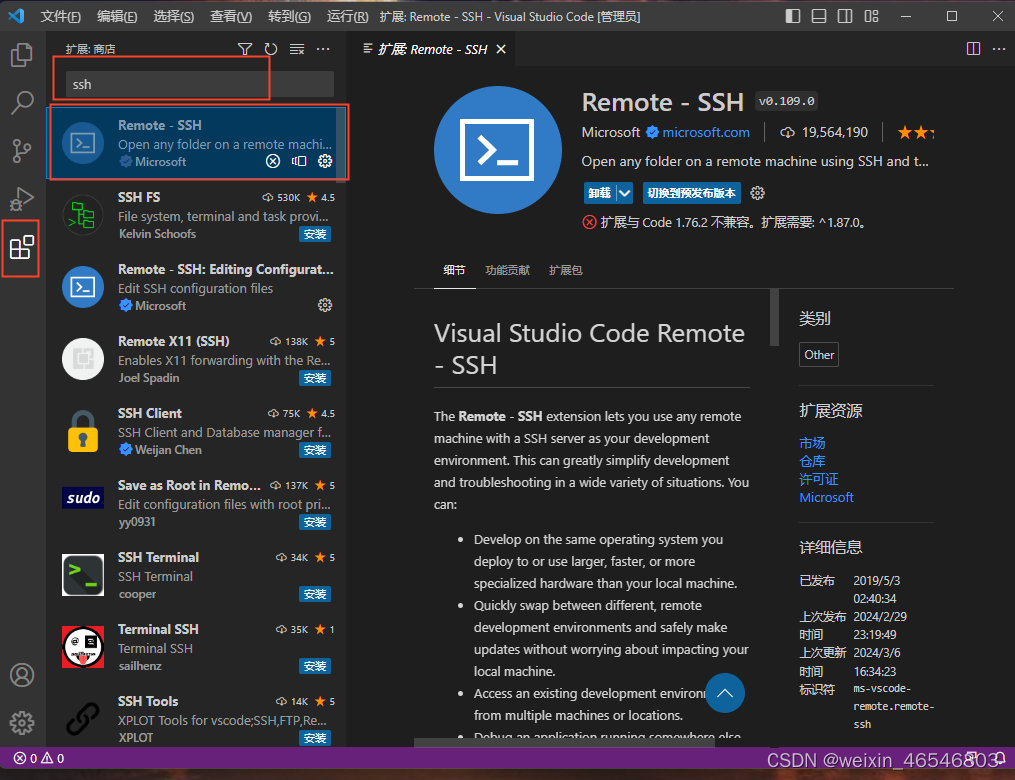Filter extensions with the funnel icon

[245, 49]
